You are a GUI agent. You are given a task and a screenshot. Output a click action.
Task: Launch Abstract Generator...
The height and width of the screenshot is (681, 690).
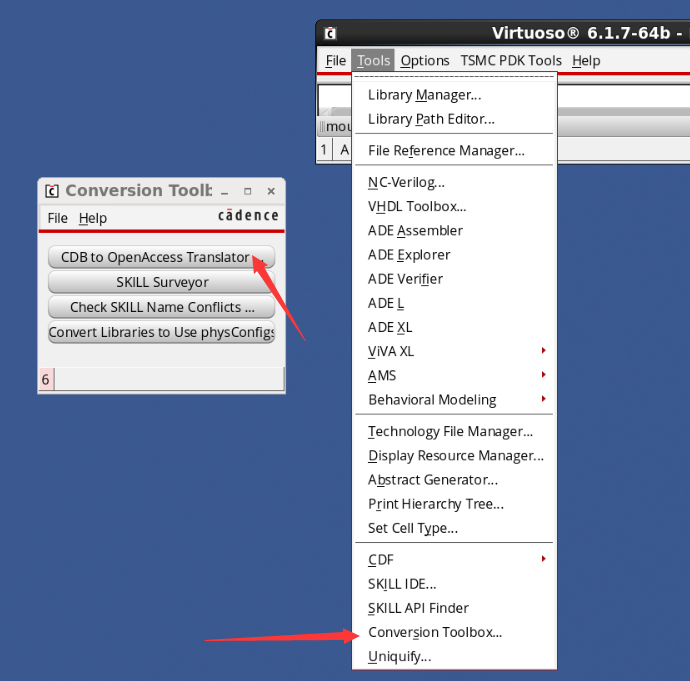[x=454, y=480]
